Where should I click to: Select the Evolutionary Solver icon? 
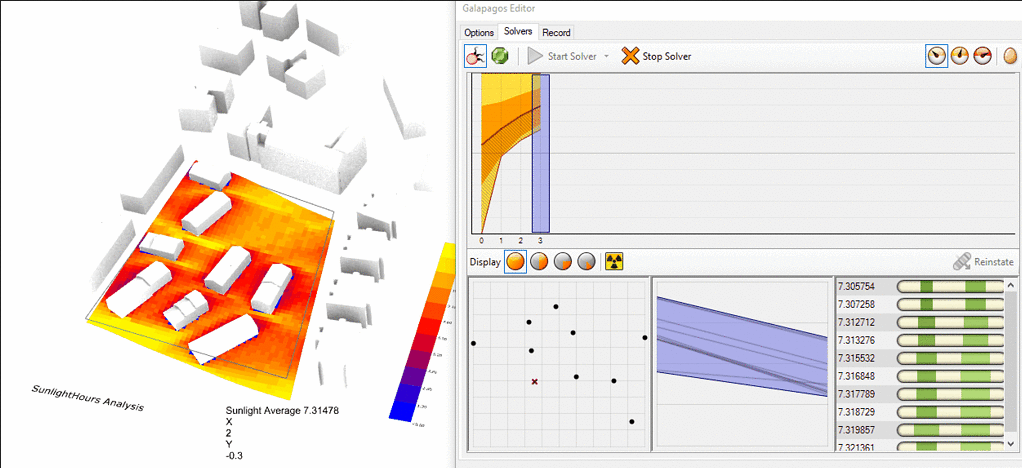point(476,56)
